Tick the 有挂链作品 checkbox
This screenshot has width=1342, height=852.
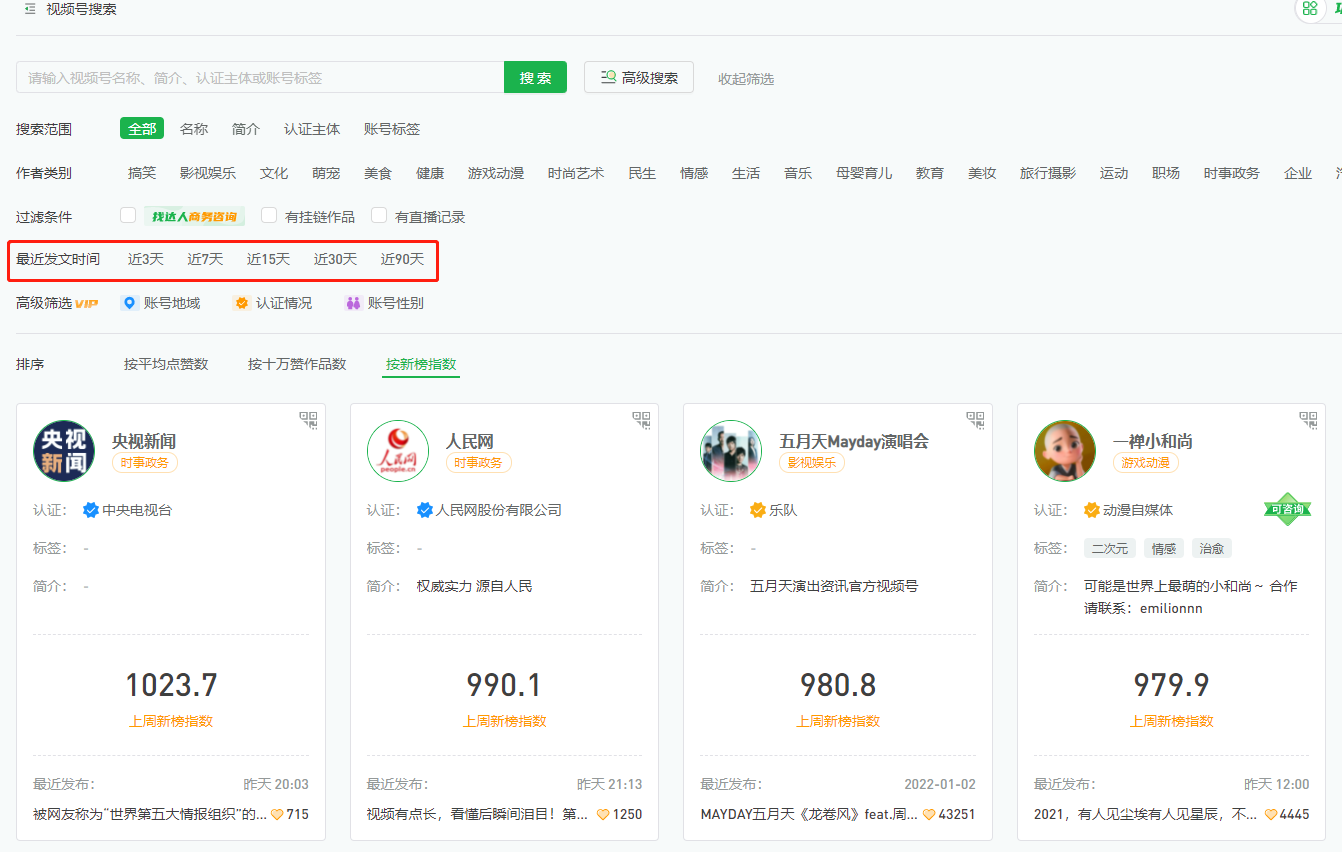click(x=269, y=215)
